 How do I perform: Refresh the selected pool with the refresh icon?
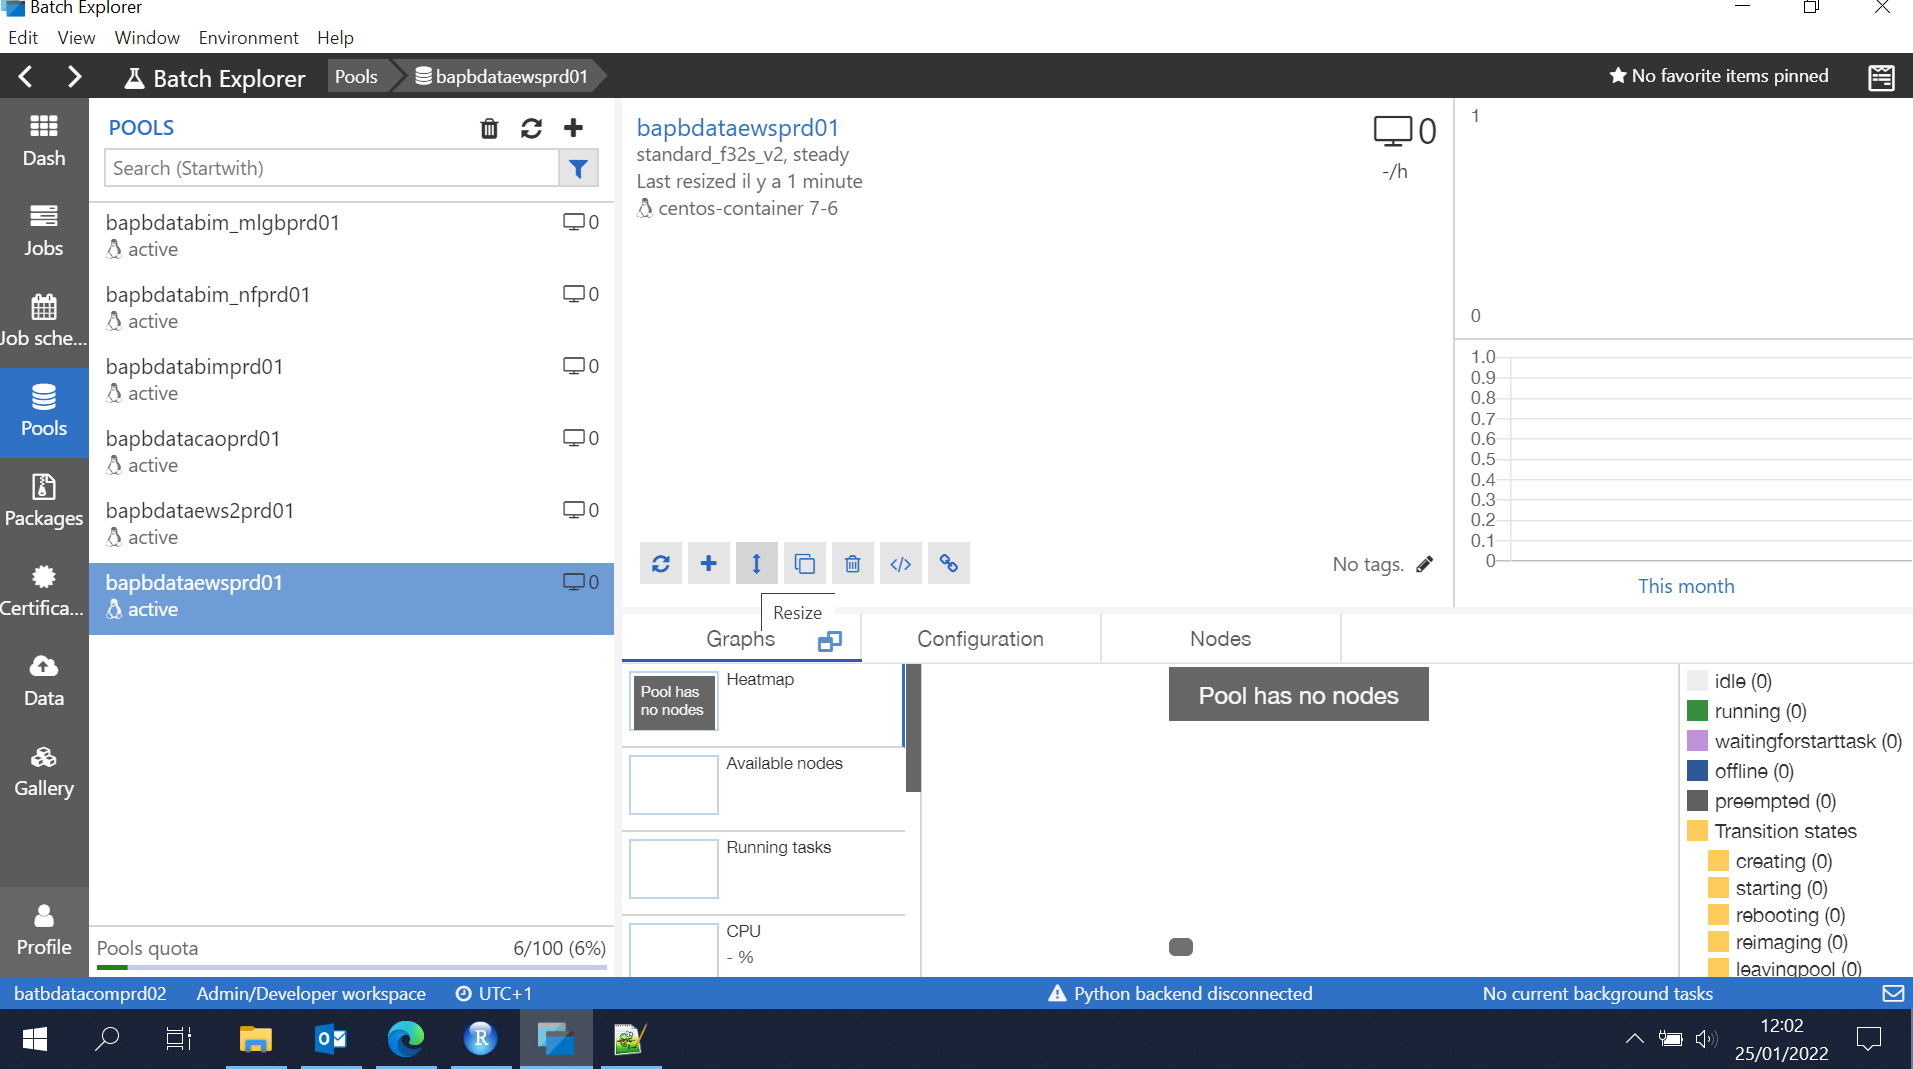(x=660, y=563)
